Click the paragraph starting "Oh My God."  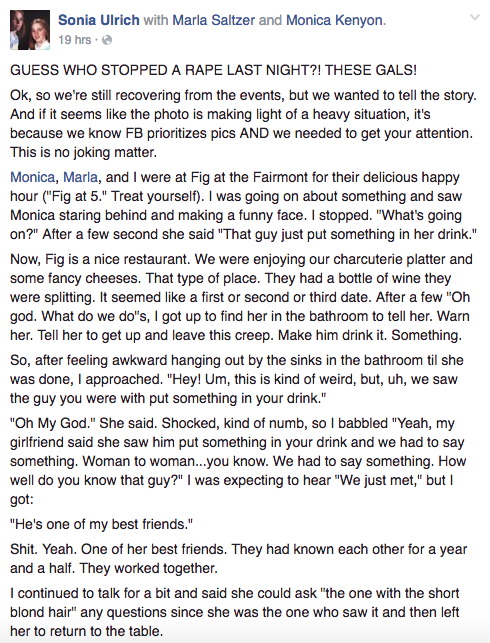point(238,461)
